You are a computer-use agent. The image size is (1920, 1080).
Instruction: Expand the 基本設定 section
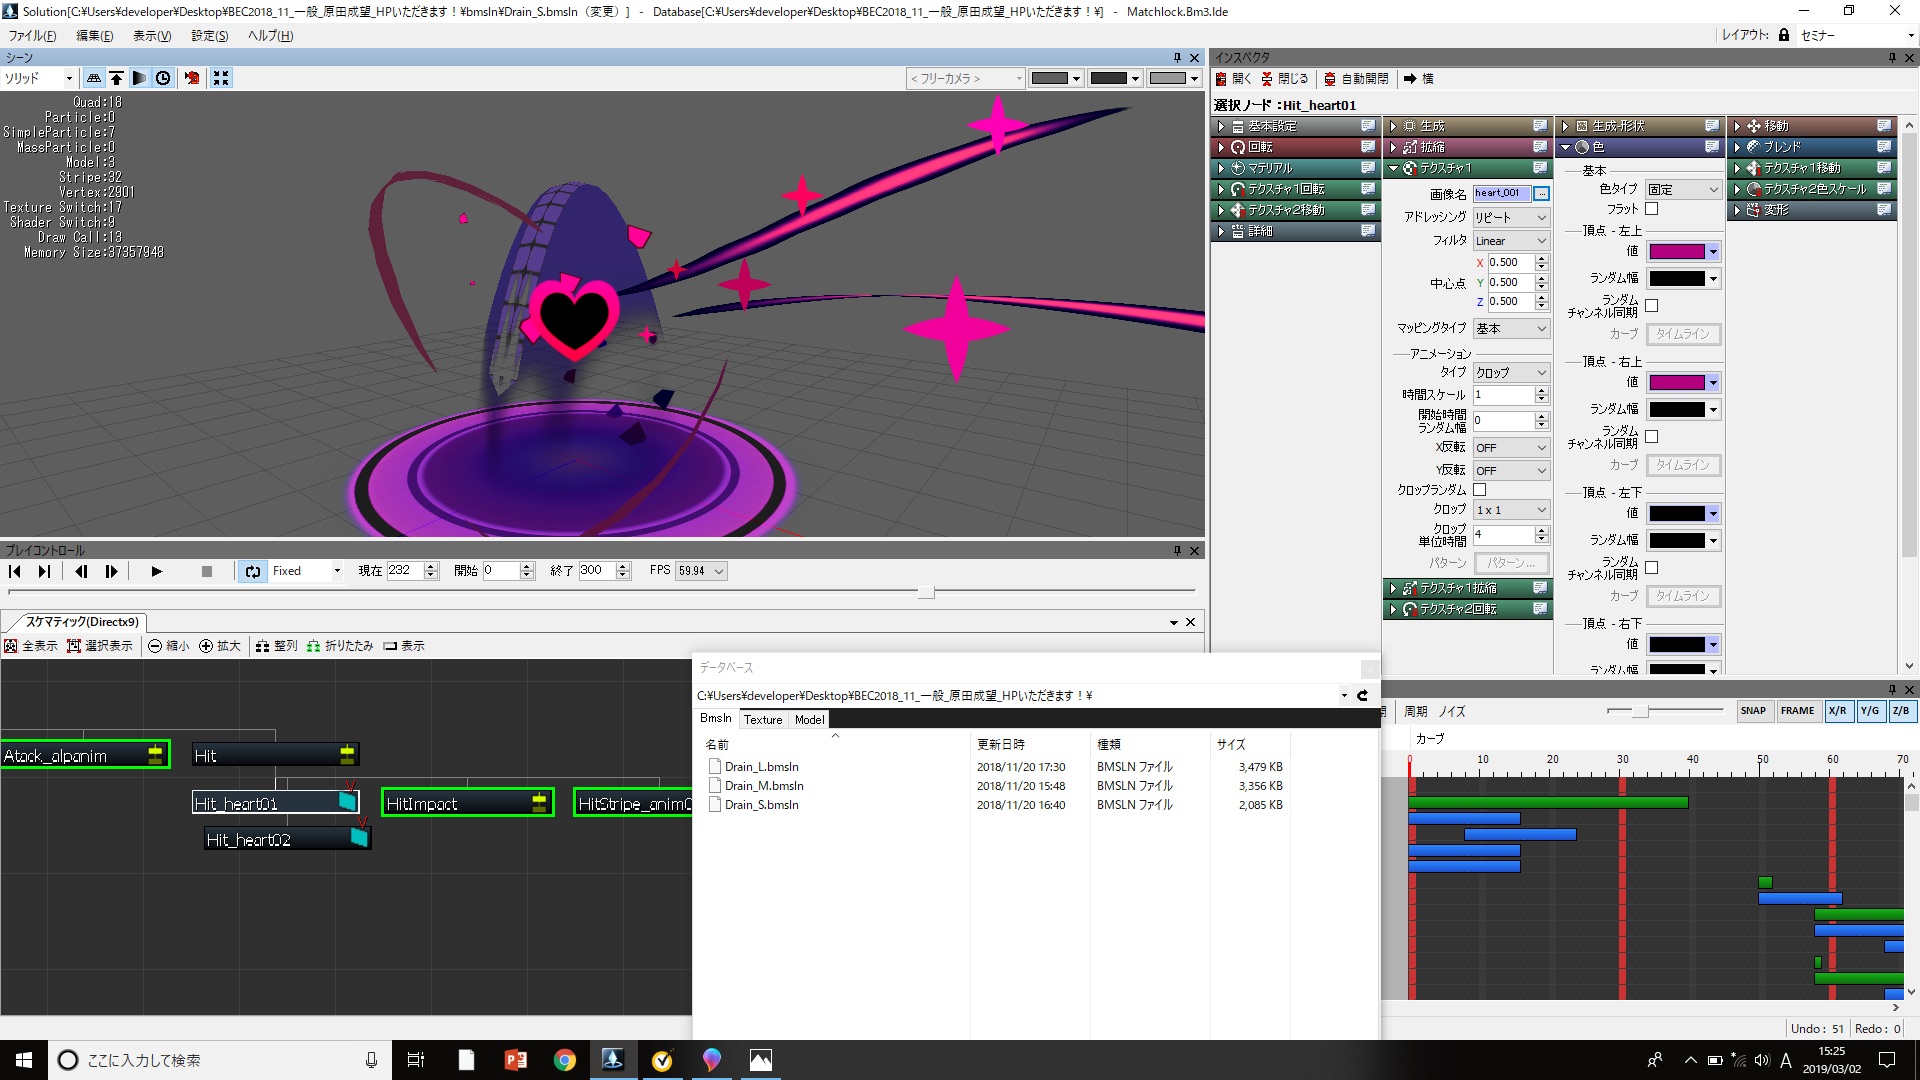pyautogui.click(x=1222, y=126)
